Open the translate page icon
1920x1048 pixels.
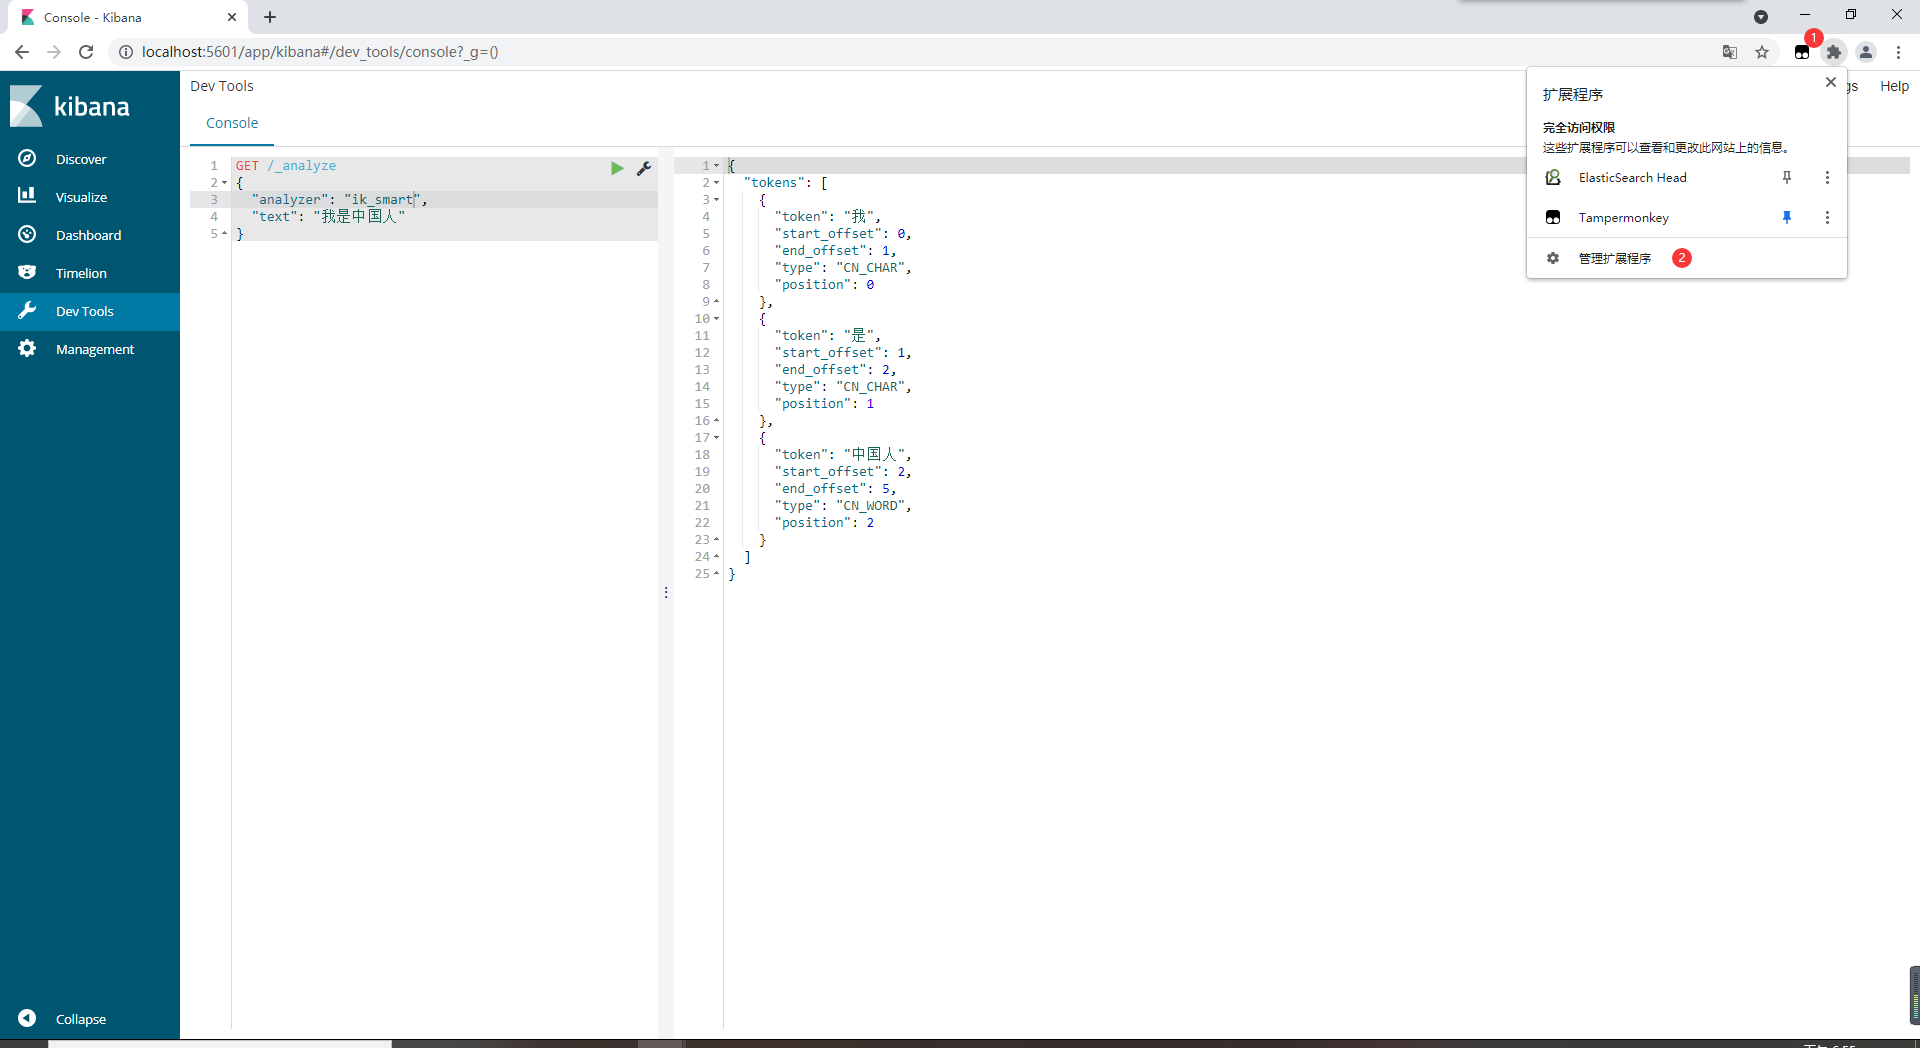[x=1730, y=52]
